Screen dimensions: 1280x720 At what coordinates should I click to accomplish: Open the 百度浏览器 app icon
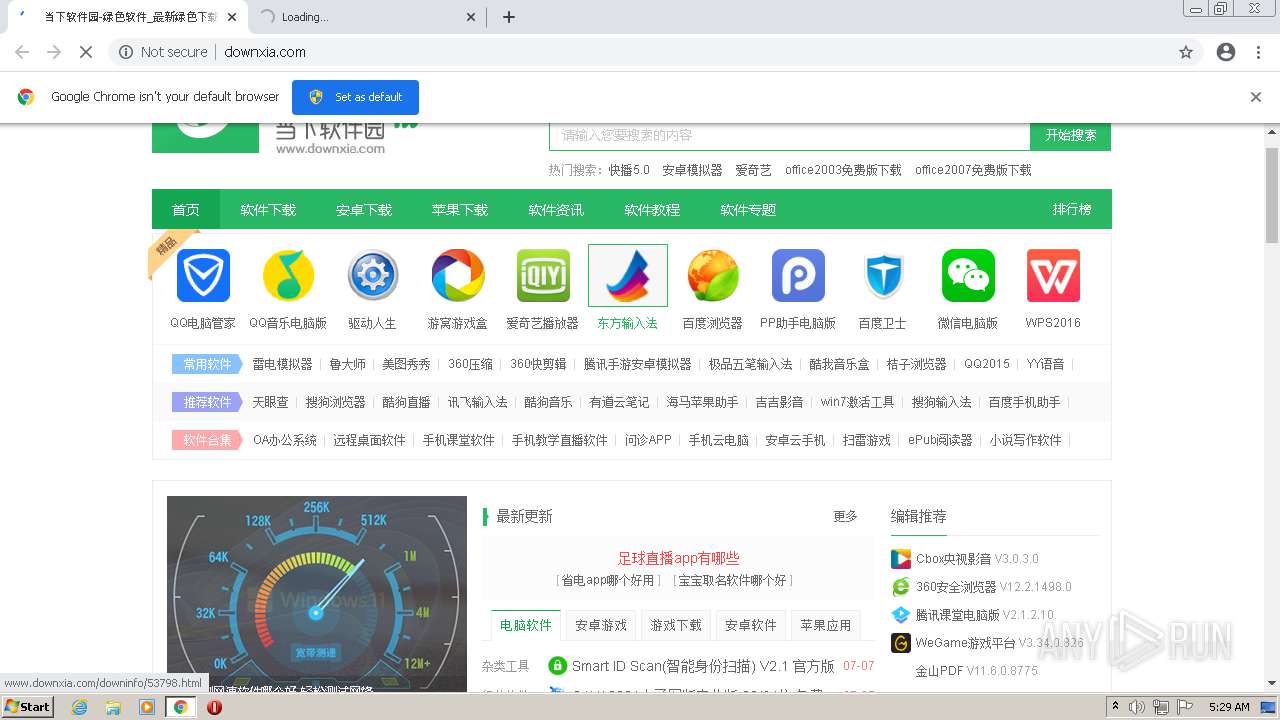click(x=713, y=276)
